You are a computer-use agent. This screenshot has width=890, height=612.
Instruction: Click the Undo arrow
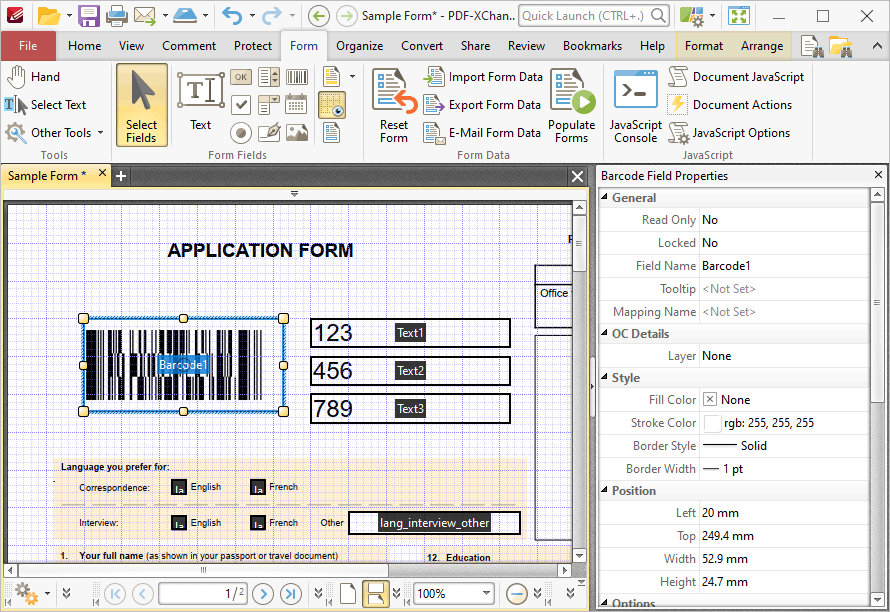(232, 16)
